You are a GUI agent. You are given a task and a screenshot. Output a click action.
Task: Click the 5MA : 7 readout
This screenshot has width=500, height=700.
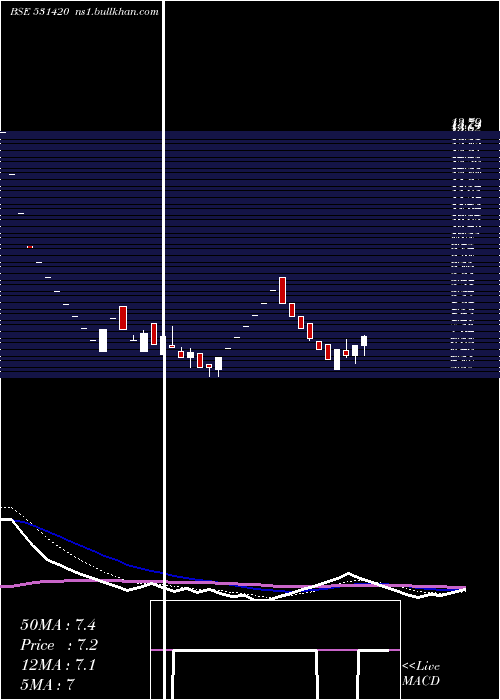point(47,684)
